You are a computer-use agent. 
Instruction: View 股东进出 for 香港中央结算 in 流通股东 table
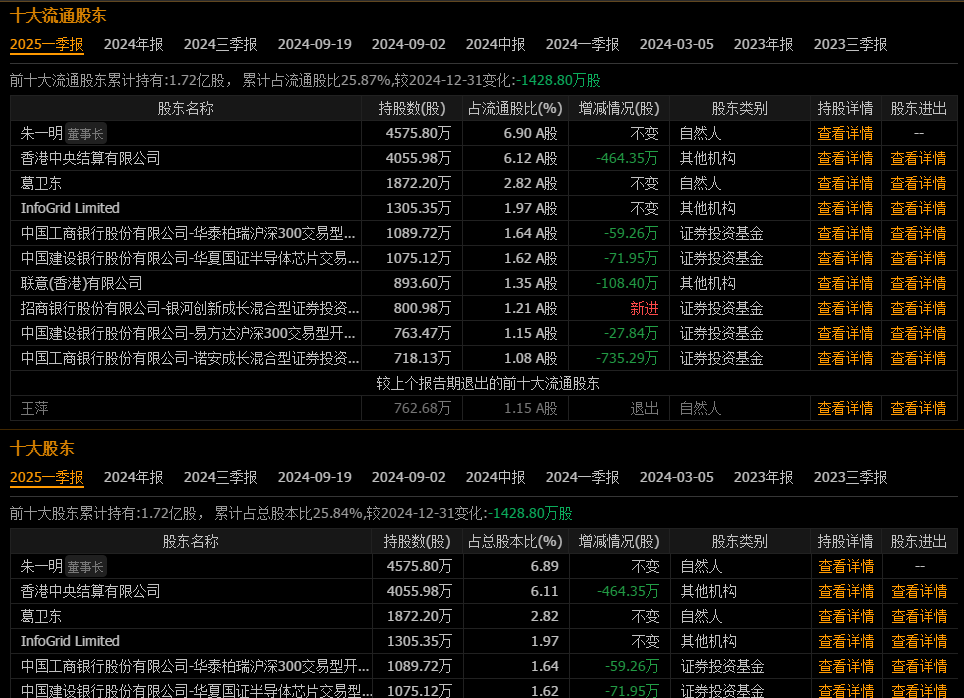(918, 159)
